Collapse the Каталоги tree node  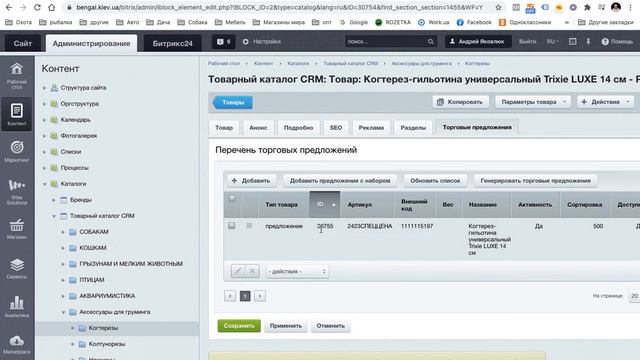[x=44, y=184]
